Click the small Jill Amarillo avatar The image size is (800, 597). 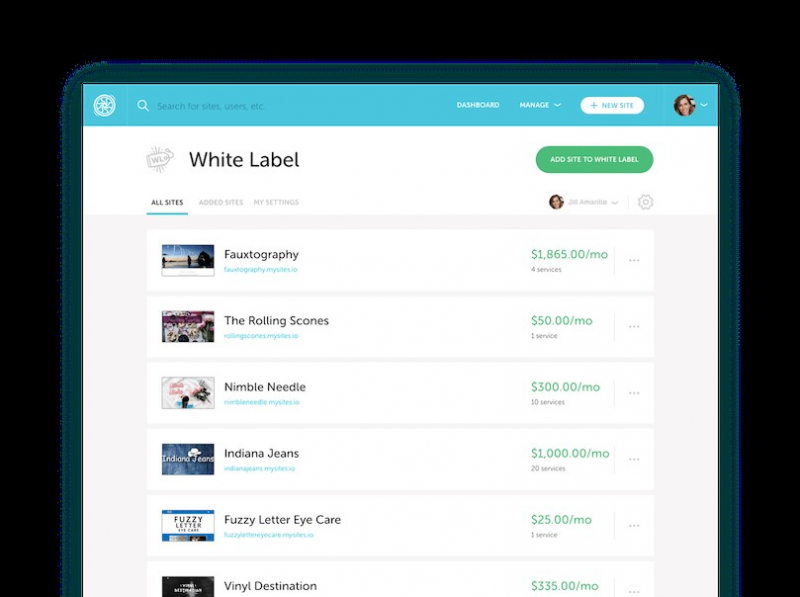[556, 202]
